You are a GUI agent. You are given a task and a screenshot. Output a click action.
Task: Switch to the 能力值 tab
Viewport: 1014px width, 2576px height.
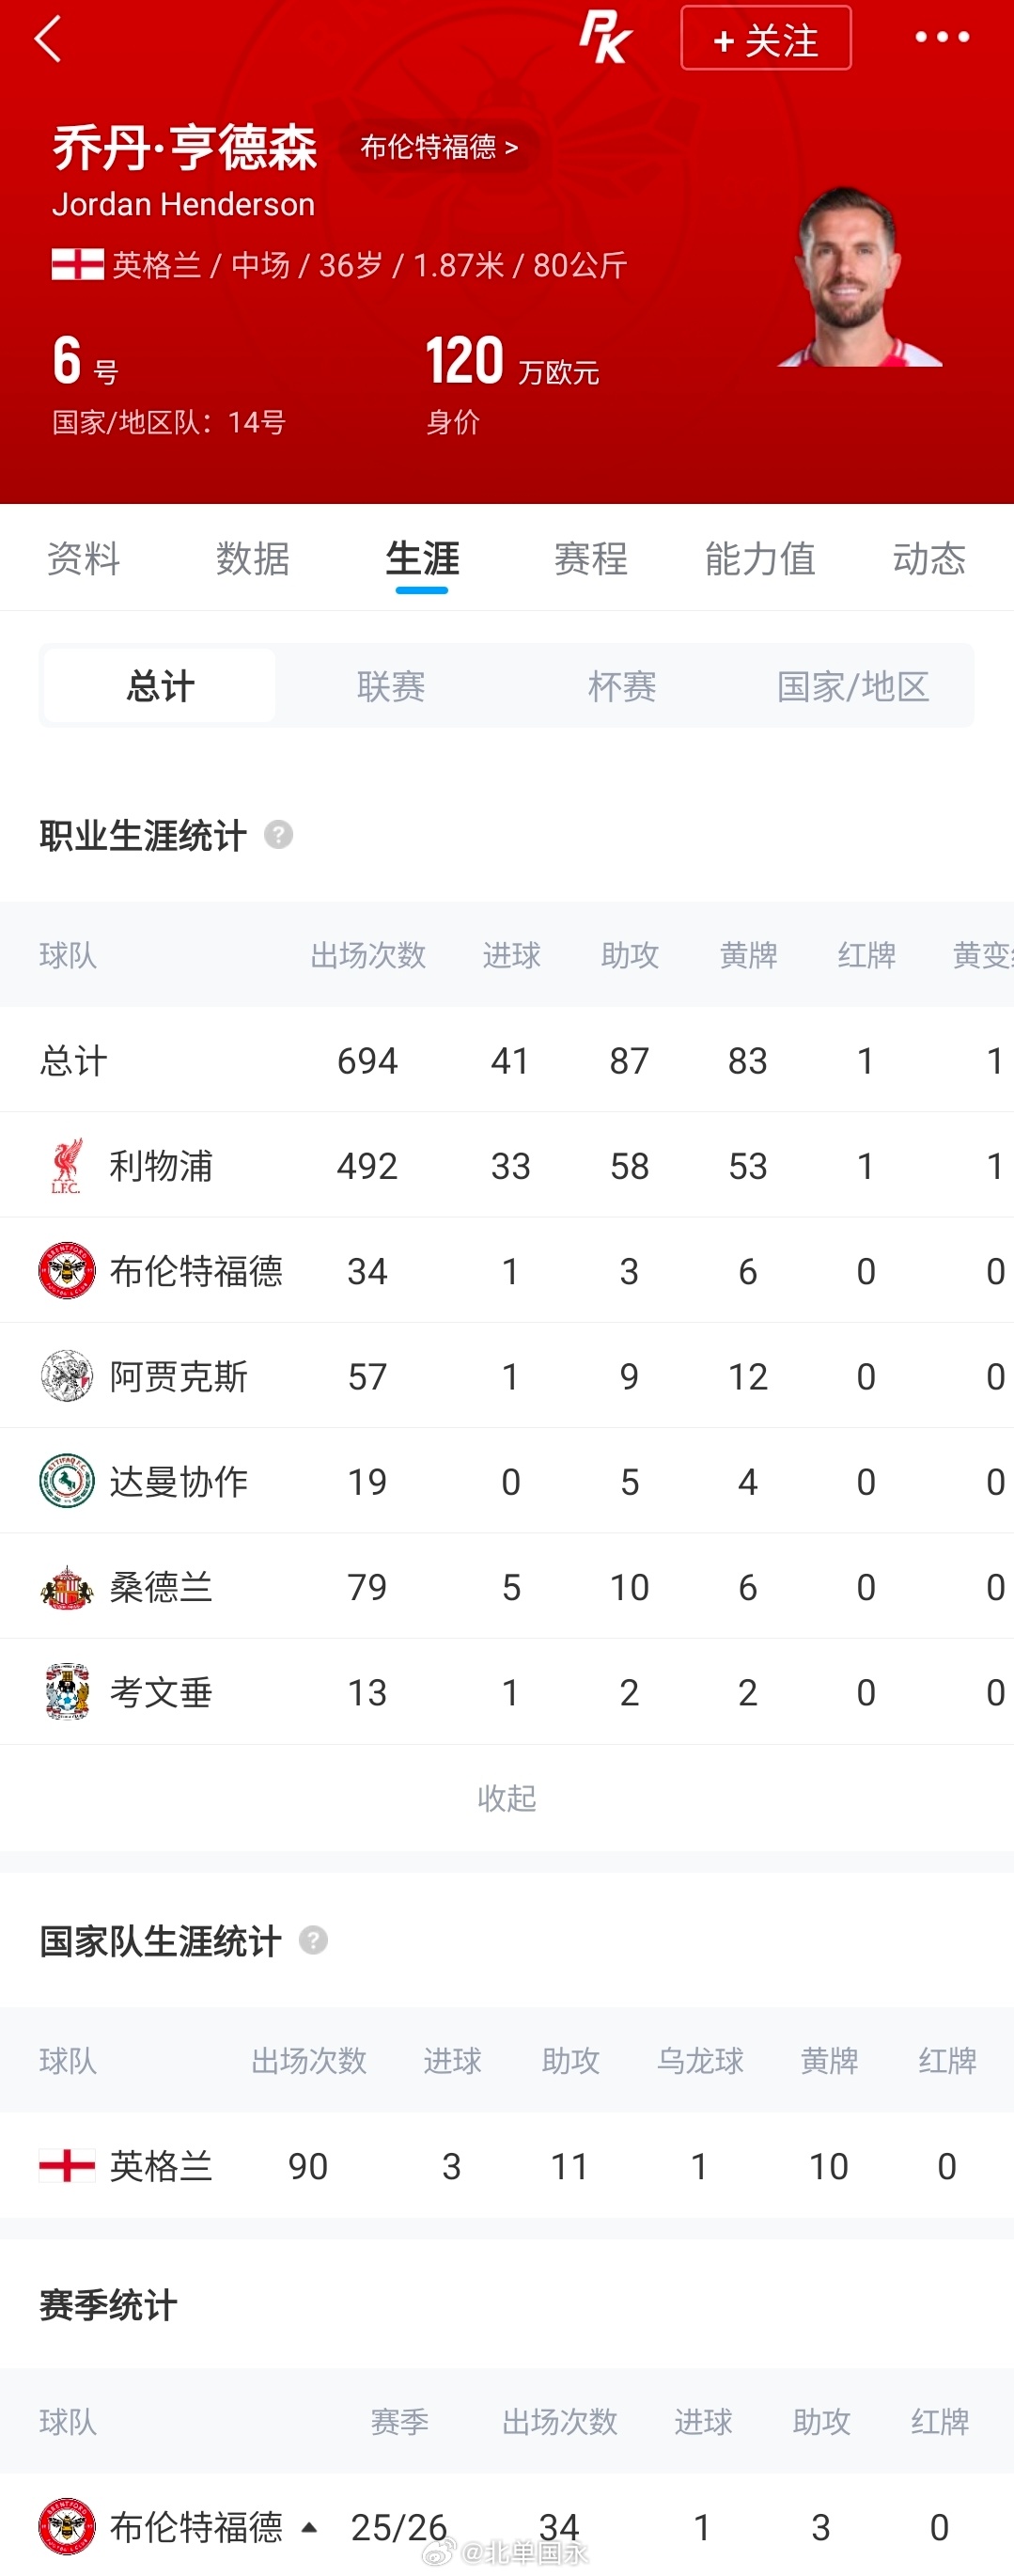tap(760, 558)
